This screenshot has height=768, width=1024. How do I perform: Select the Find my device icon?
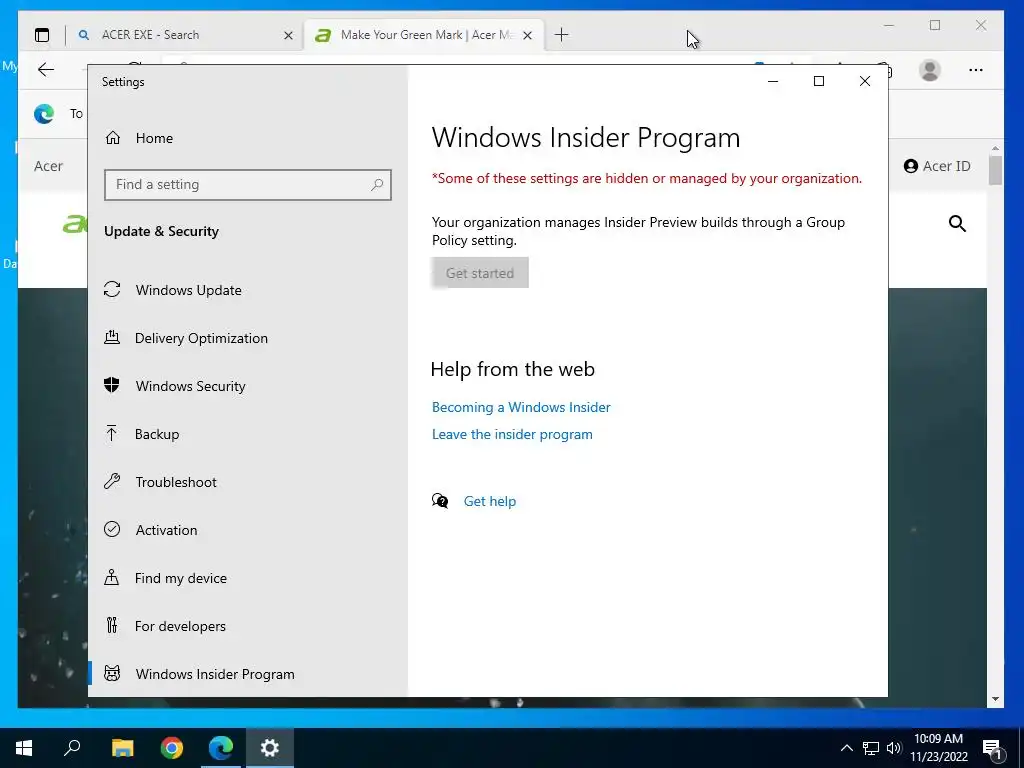click(x=112, y=578)
